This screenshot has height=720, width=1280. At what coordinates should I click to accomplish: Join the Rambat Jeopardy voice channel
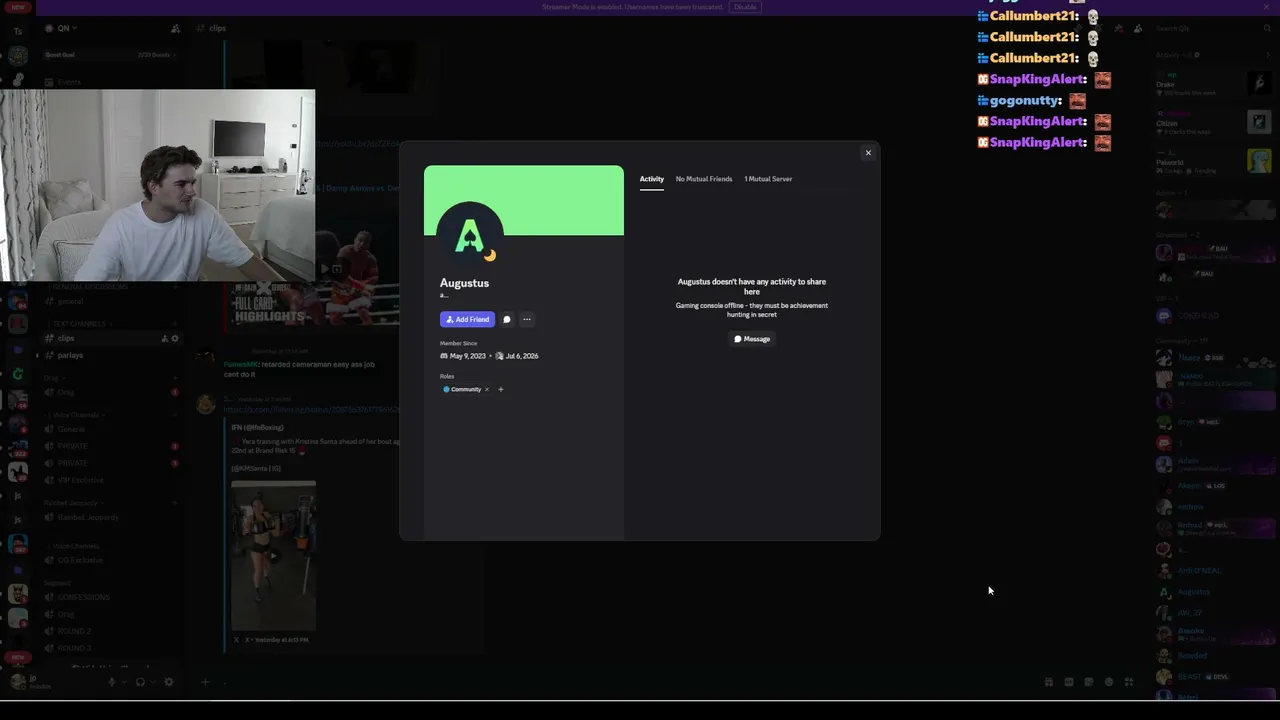[x=110, y=517]
